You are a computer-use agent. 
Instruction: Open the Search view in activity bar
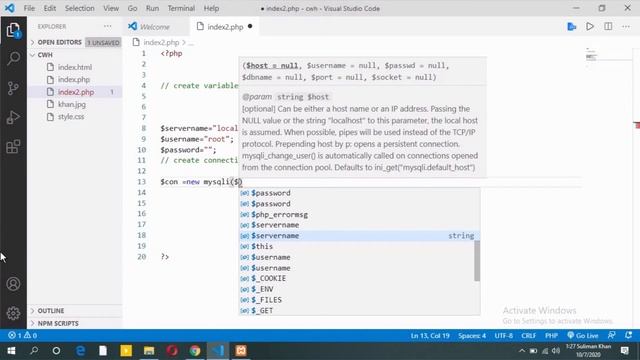[13, 58]
